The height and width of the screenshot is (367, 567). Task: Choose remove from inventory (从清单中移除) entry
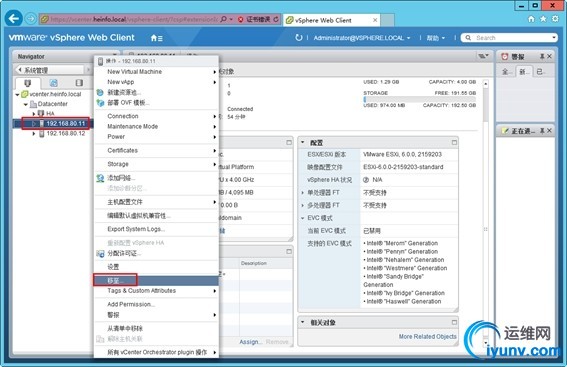(x=156, y=328)
